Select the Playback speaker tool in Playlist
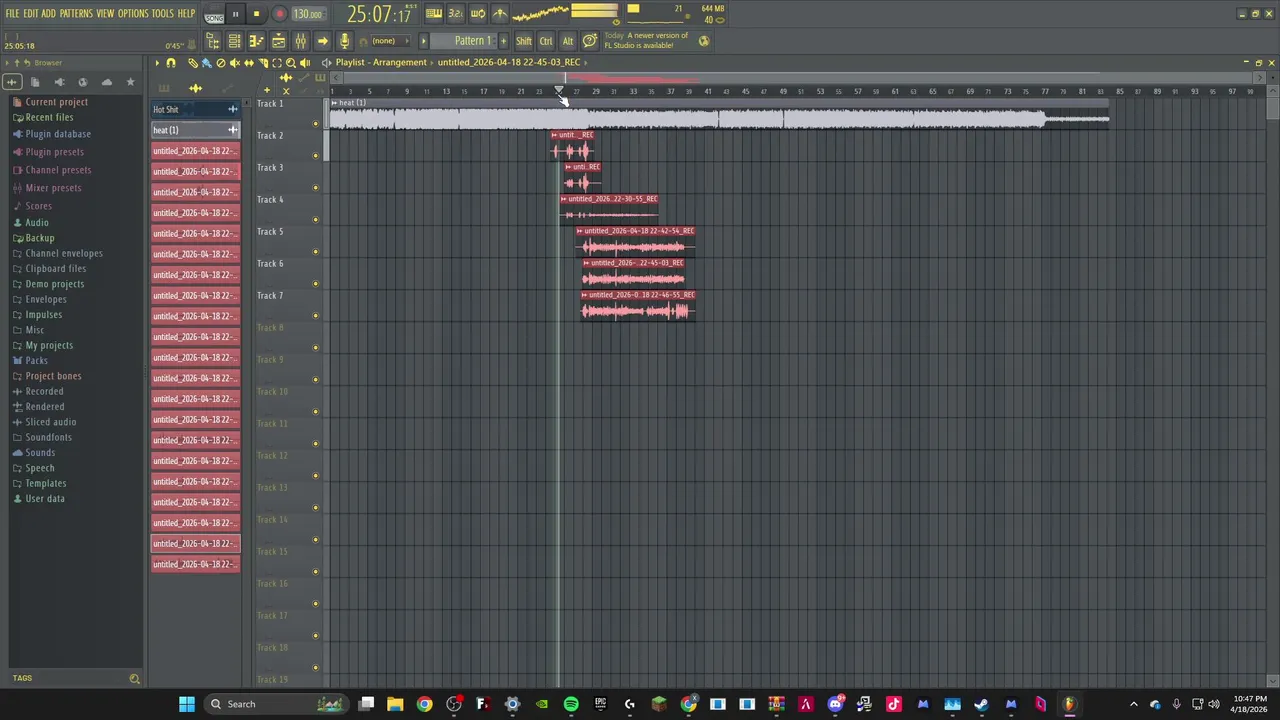1280x720 pixels. coord(305,63)
